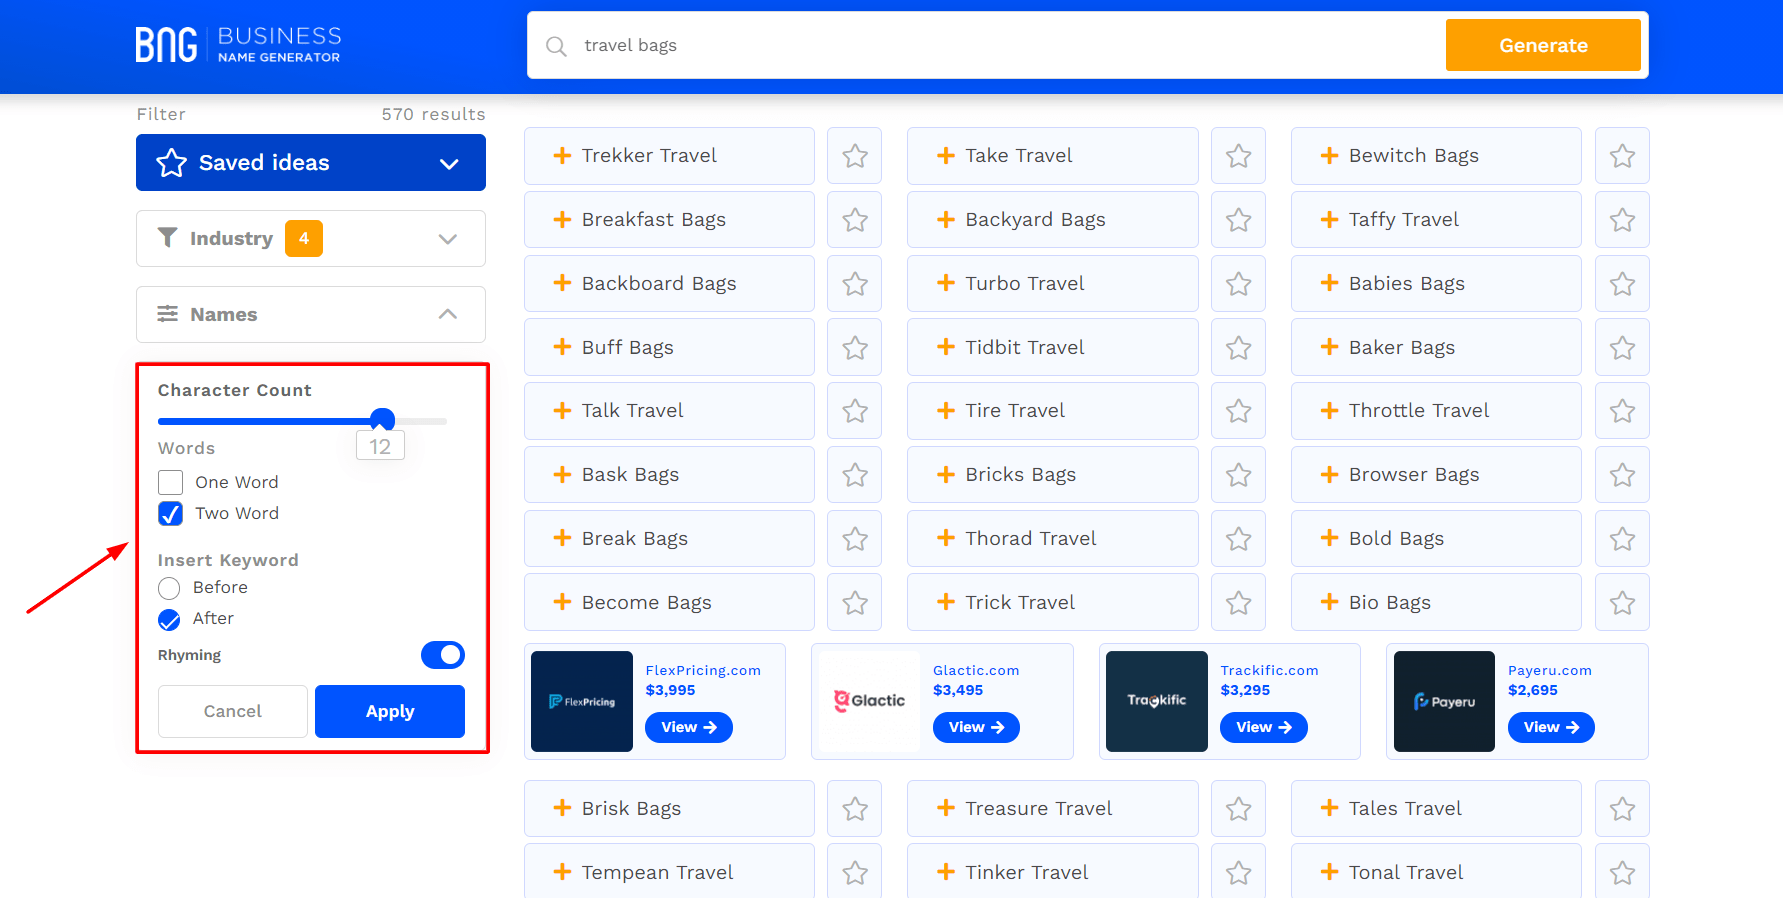1783x898 pixels.
Task: Turn off the Rhyming toggle
Action: 443,655
